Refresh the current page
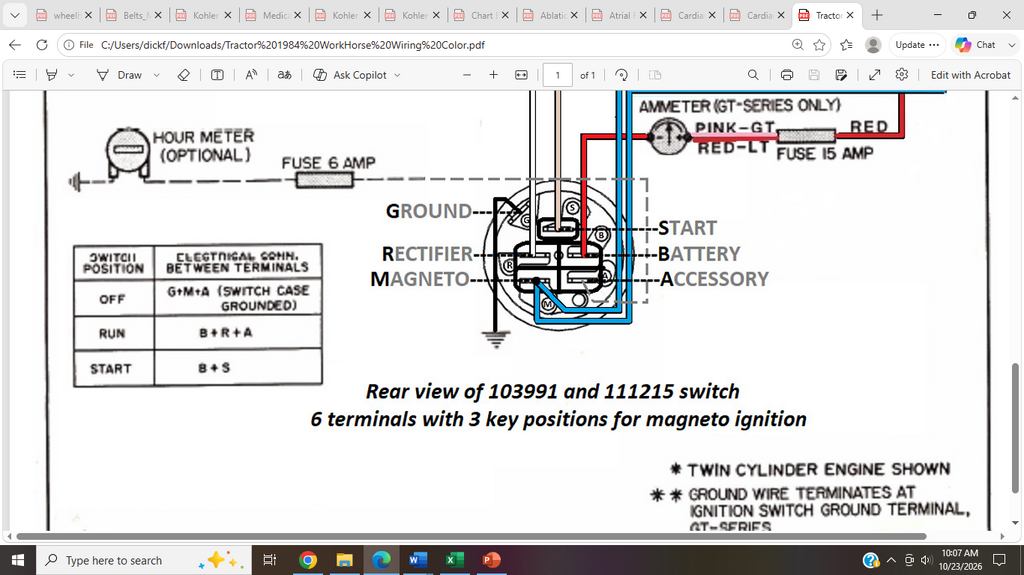Screen dimensions: 1024x575 click(x=42, y=45)
